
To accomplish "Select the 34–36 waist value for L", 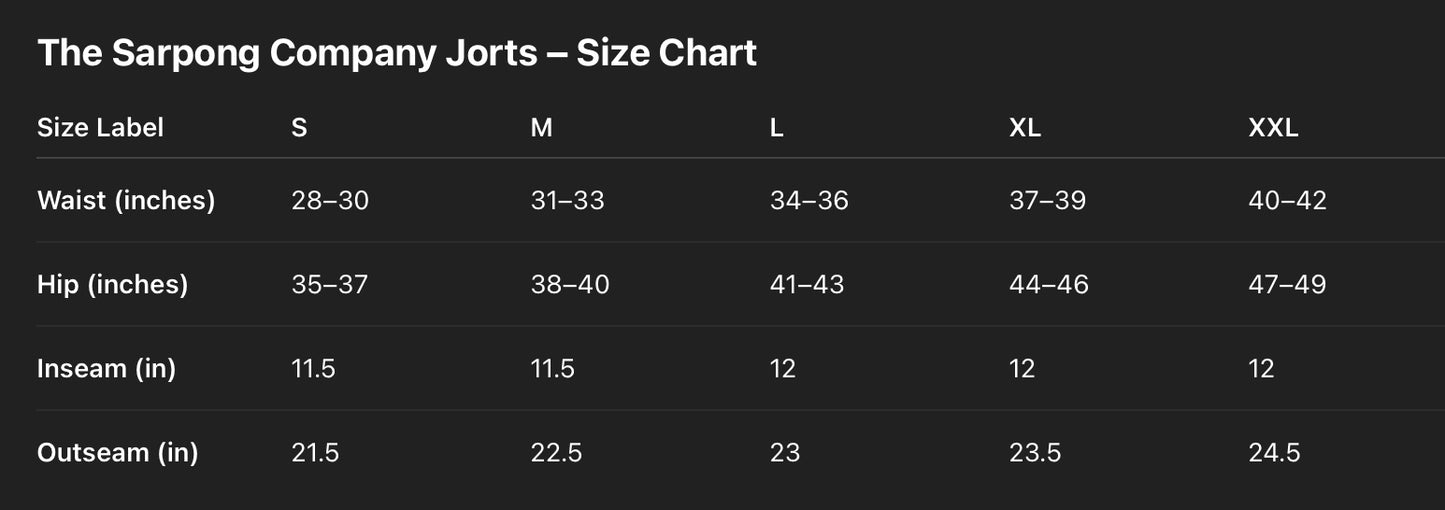I will click(809, 200).
